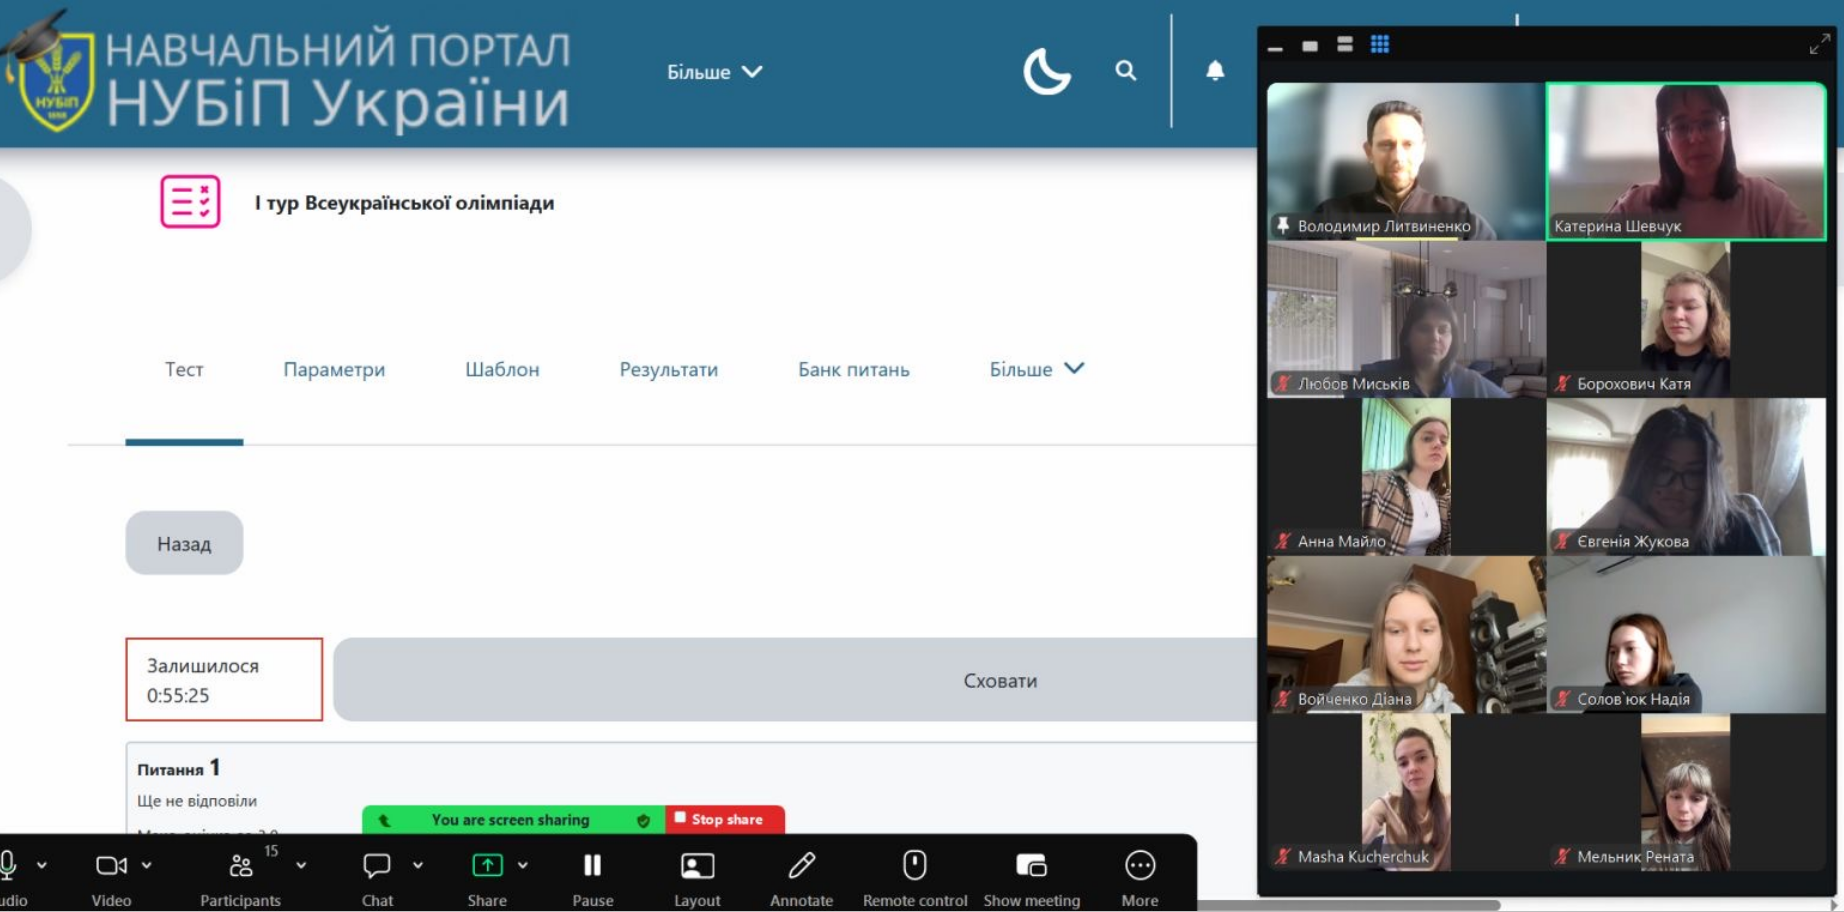Expand Більше dropdown beside Банк питань
This screenshot has width=1844, height=912.
1037,369
